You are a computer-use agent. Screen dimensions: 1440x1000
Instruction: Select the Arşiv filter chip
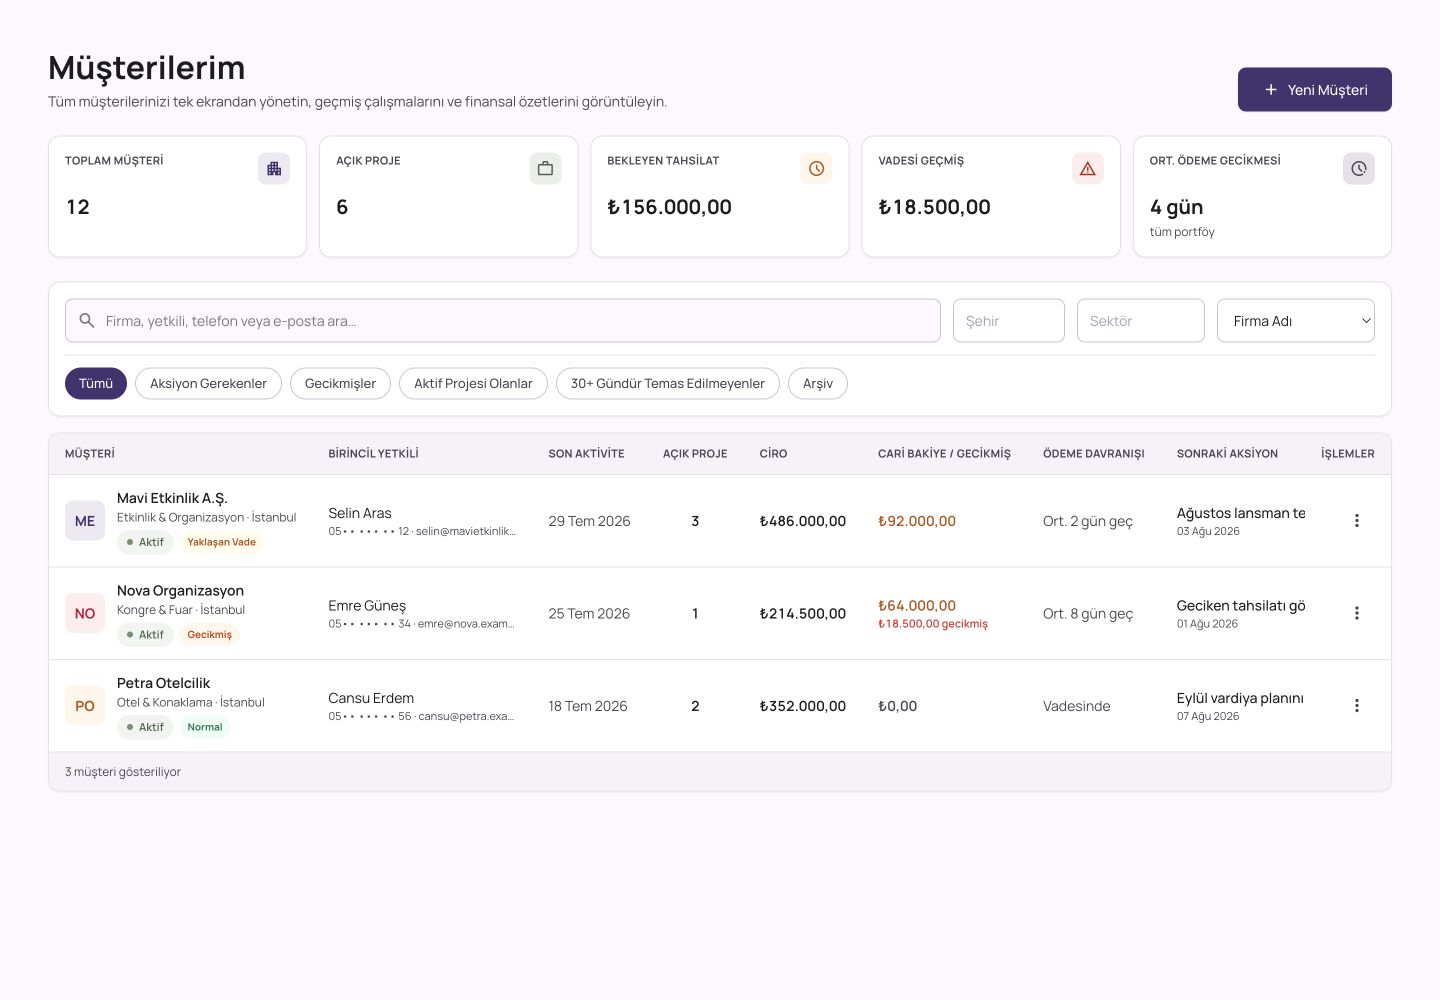818,384
